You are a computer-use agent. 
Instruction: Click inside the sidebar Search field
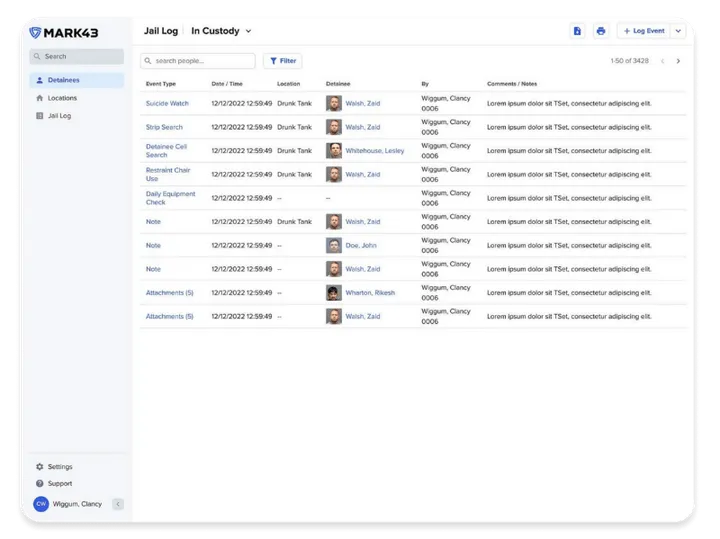(x=77, y=56)
